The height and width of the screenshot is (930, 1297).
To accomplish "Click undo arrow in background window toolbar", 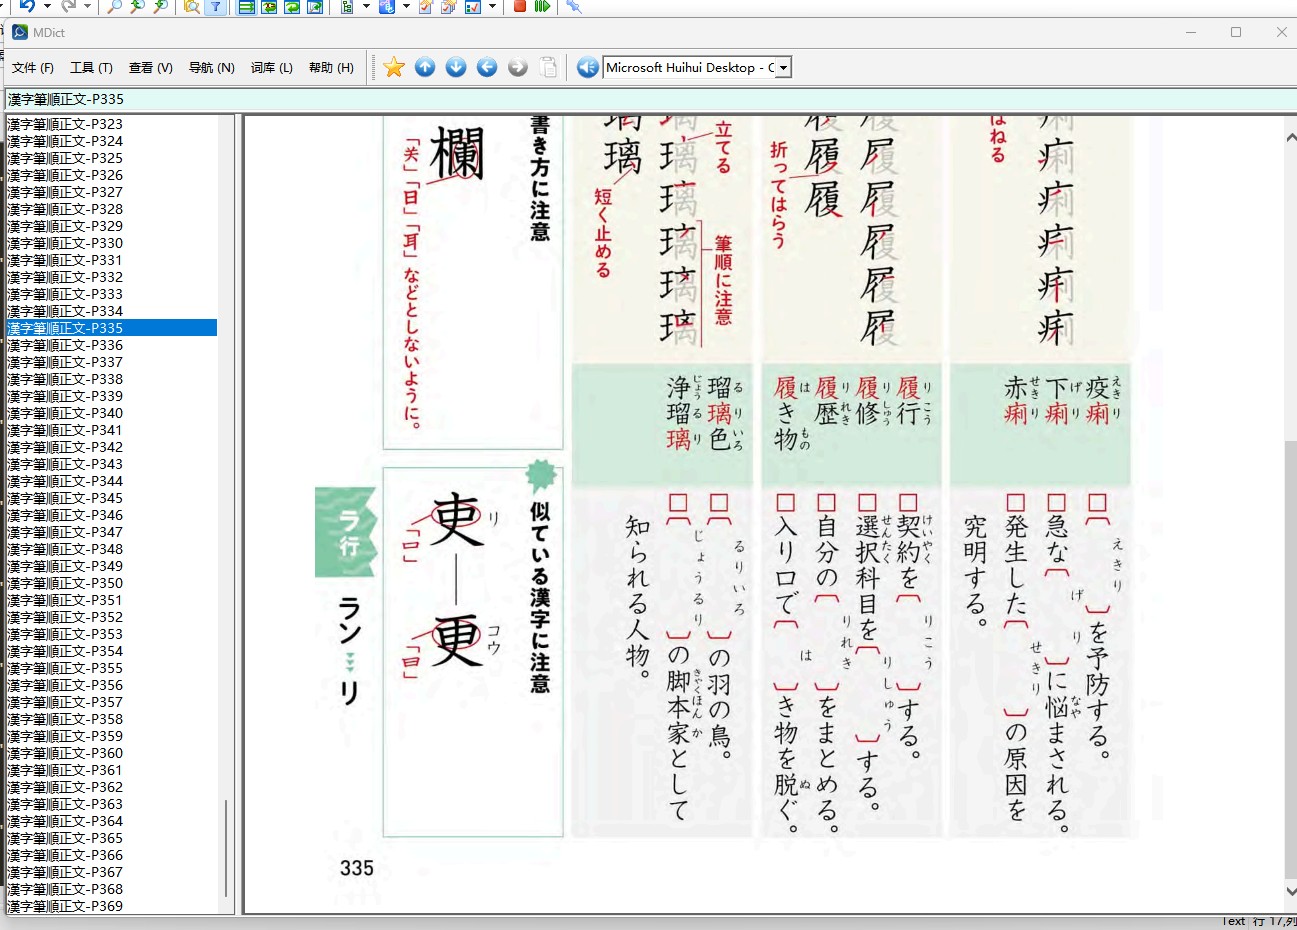I will click(x=27, y=6).
